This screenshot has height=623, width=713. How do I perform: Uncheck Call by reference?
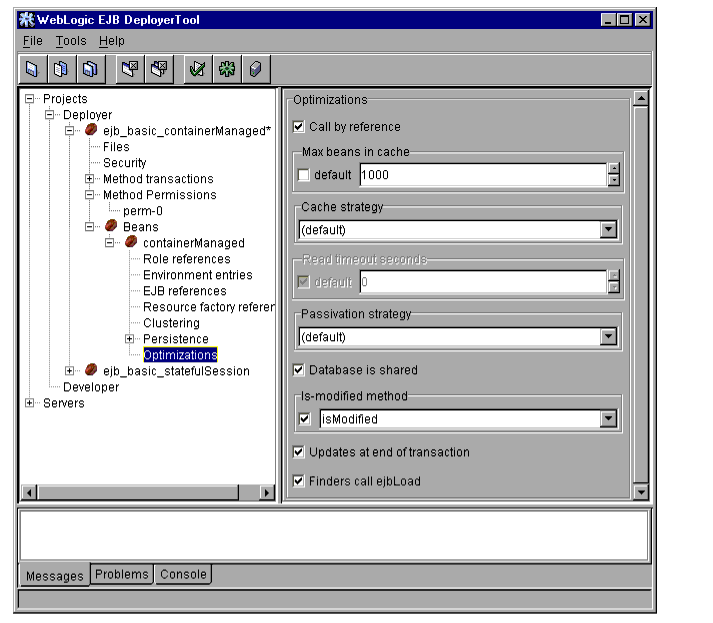[299, 126]
